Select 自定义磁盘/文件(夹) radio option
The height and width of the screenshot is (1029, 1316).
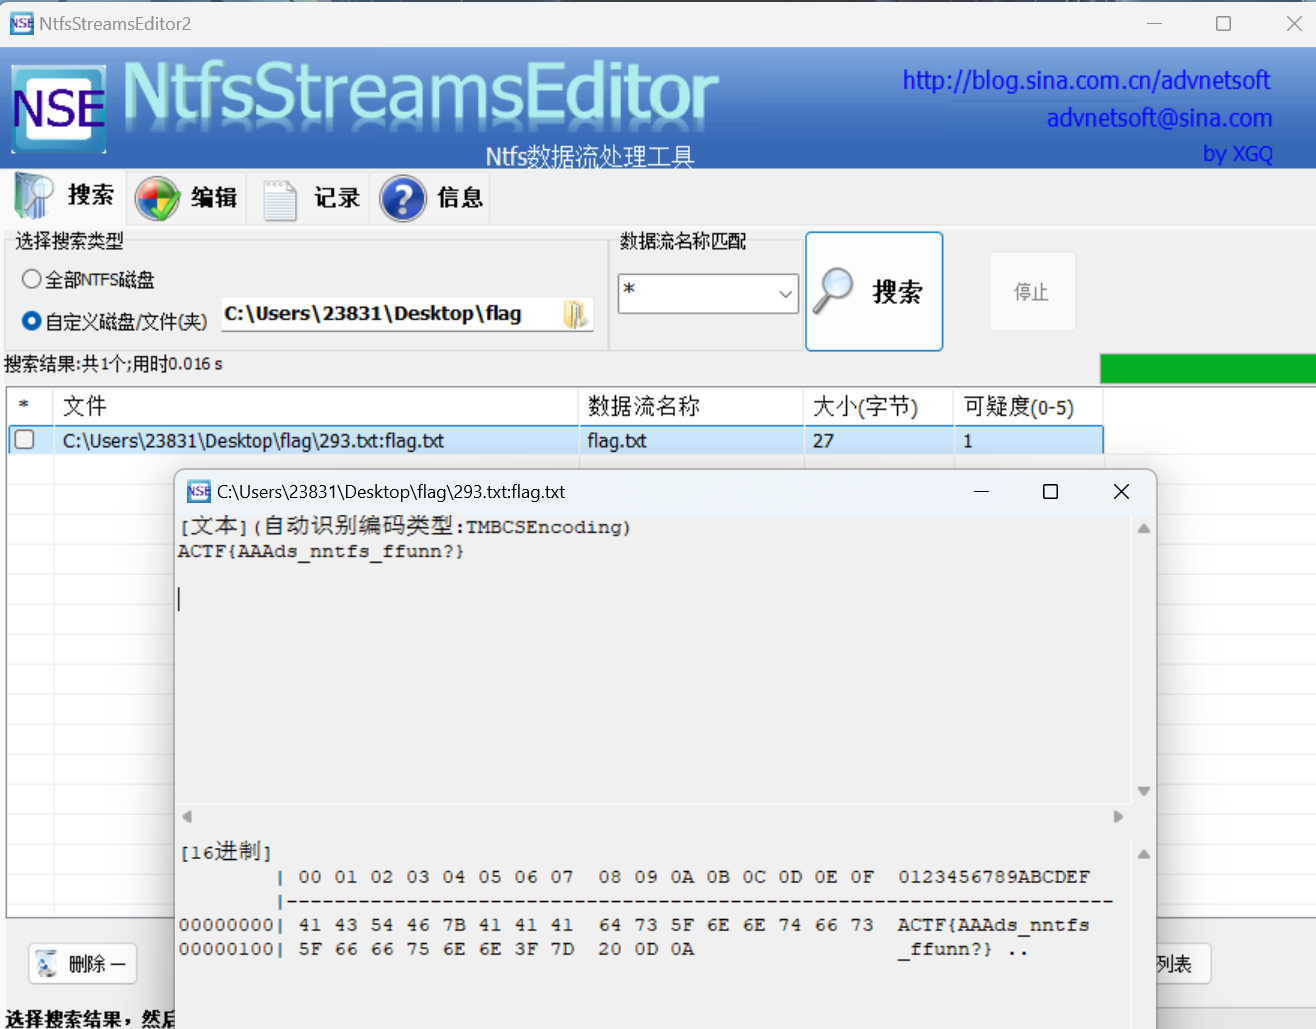click(114, 321)
